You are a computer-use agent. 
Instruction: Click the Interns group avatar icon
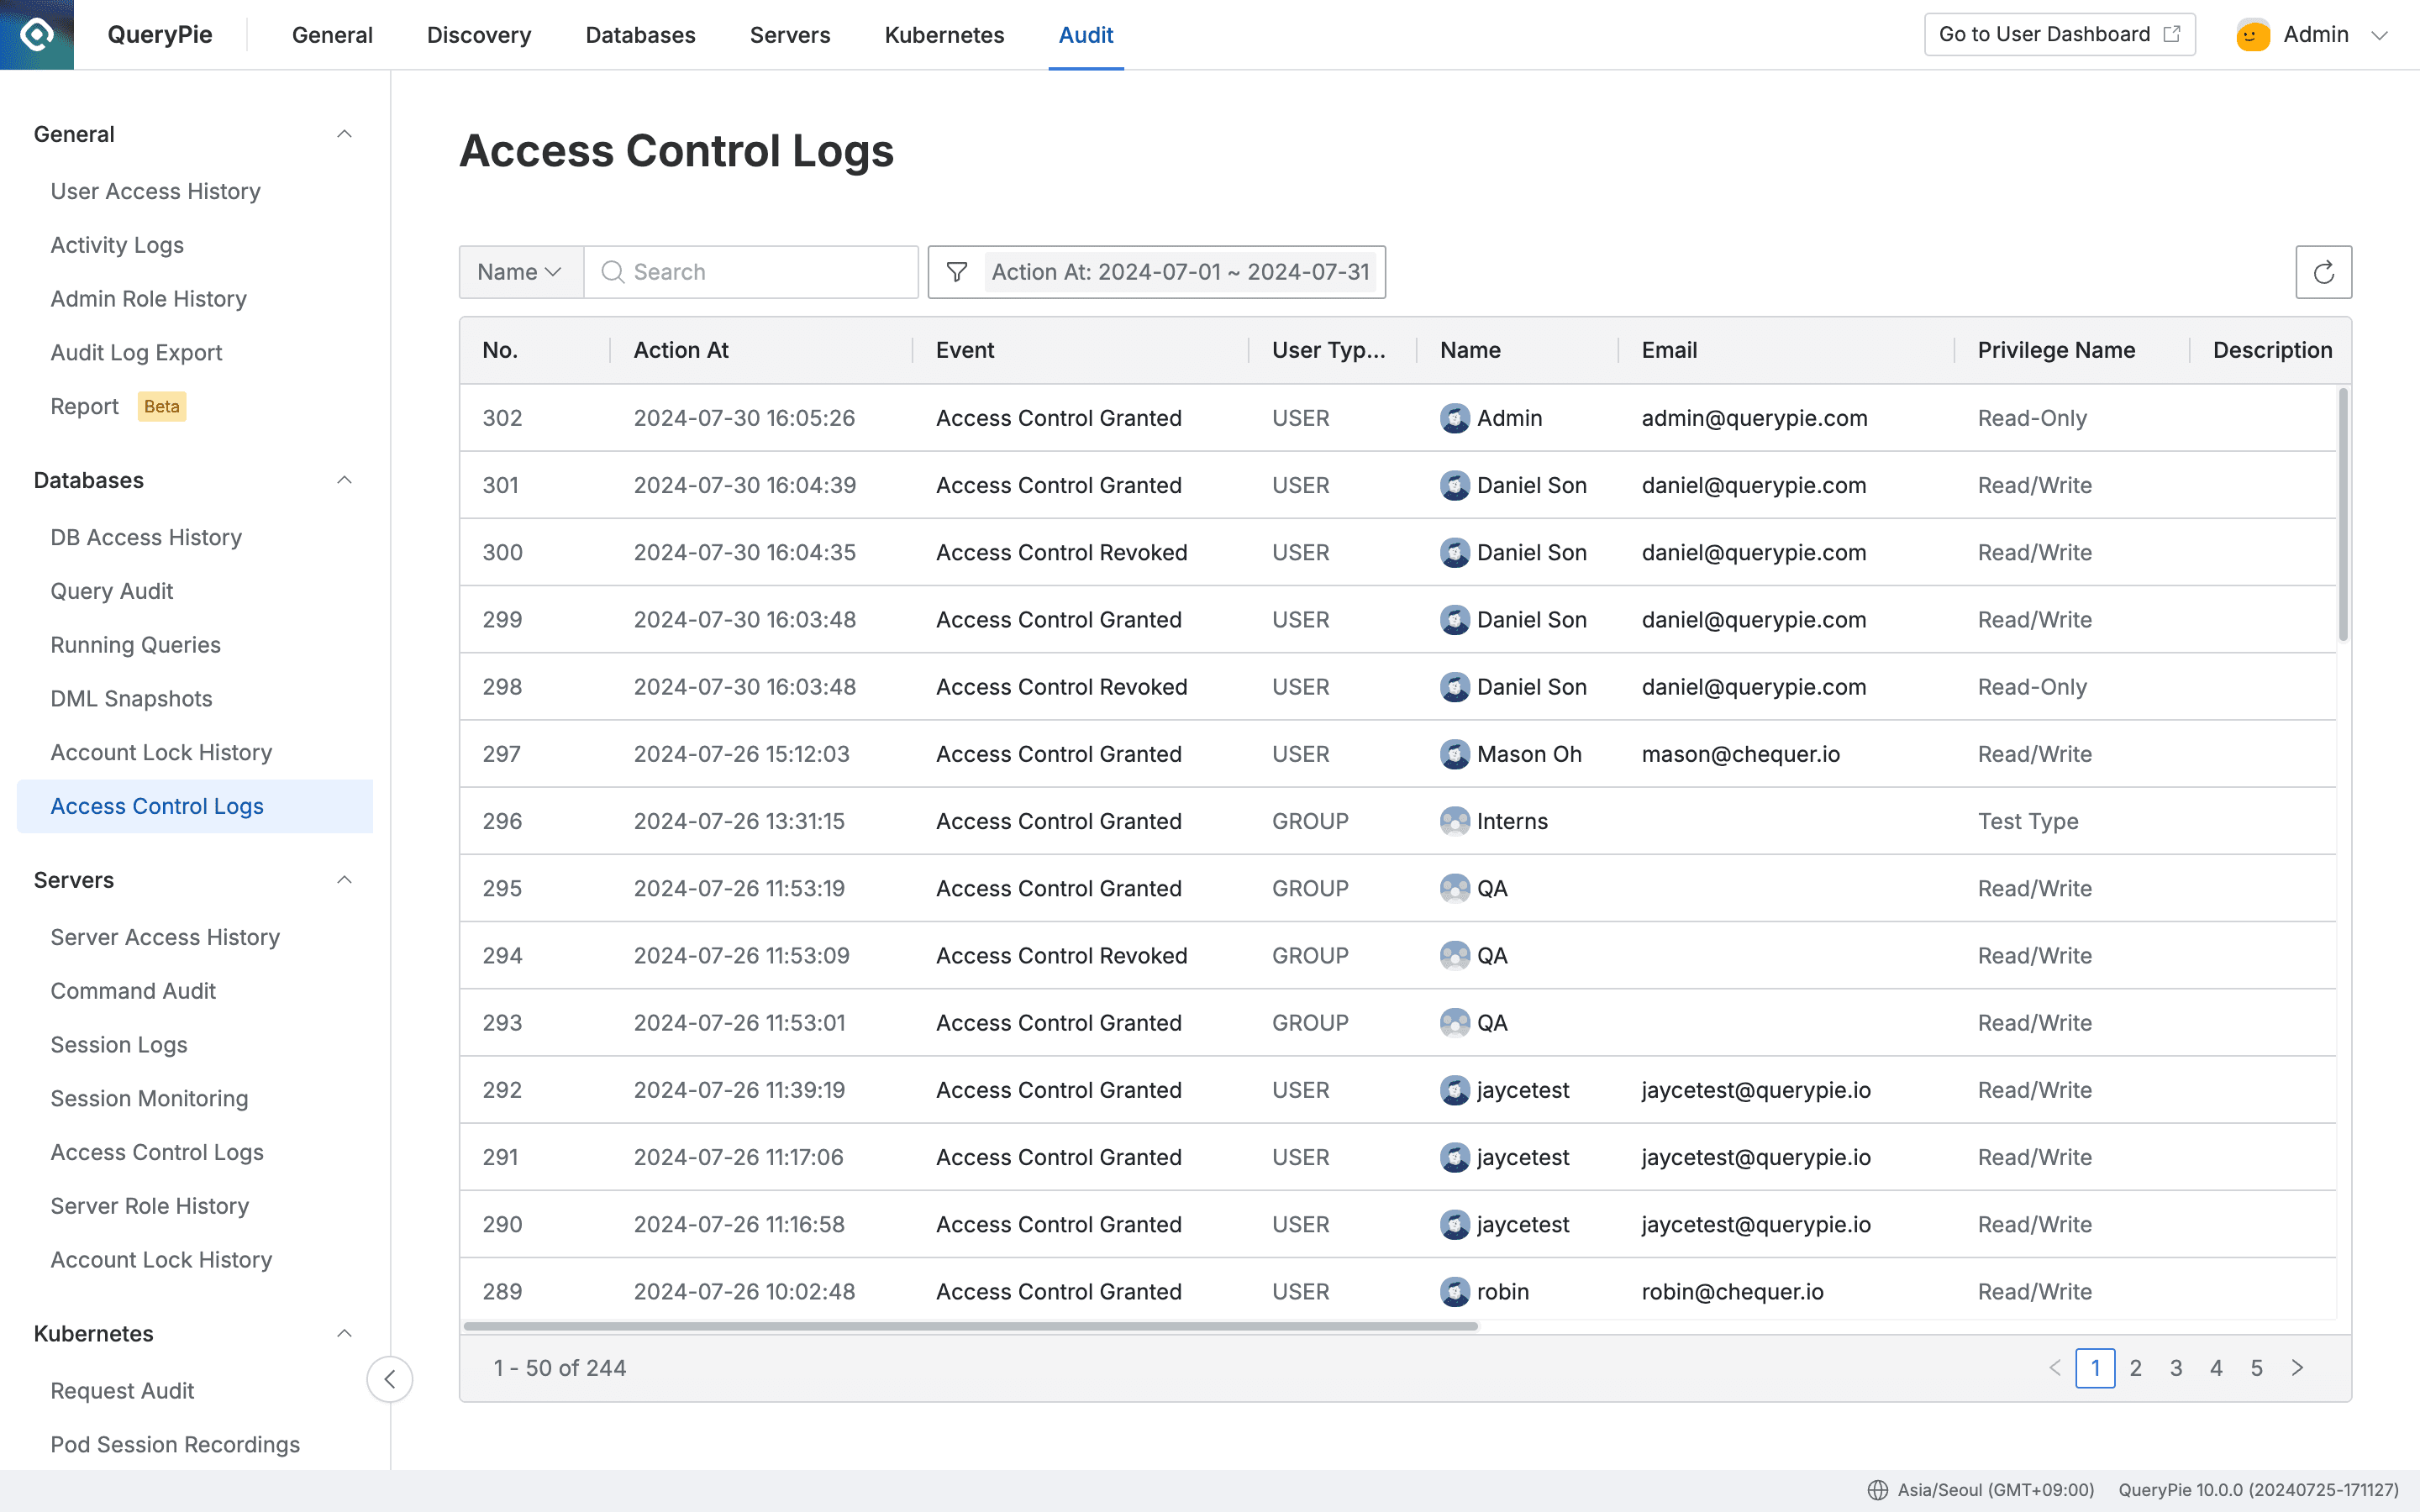pyautogui.click(x=1455, y=820)
